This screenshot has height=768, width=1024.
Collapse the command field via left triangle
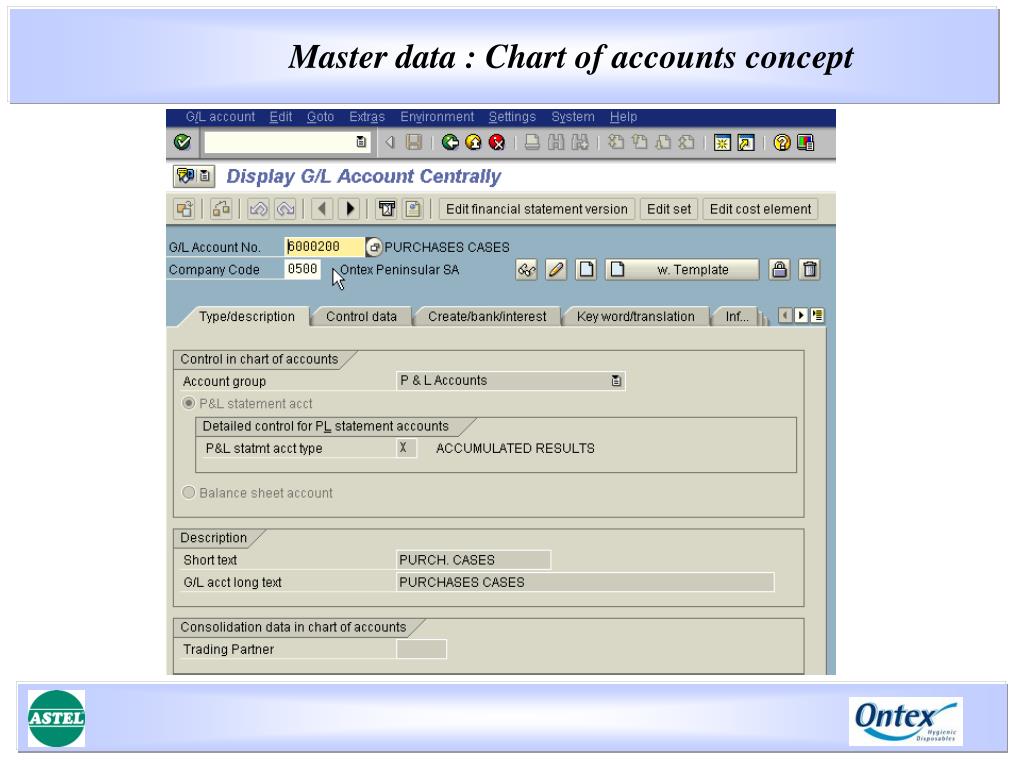click(x=390, y=142)
